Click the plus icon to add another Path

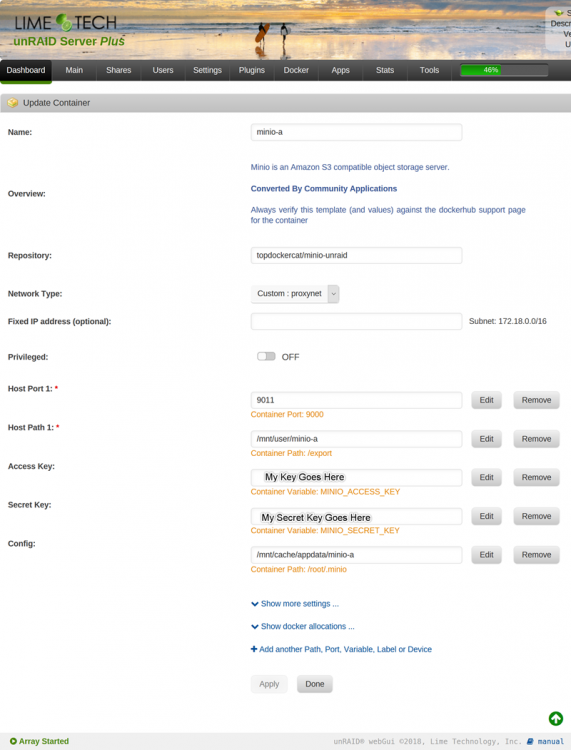pos(254,649)
